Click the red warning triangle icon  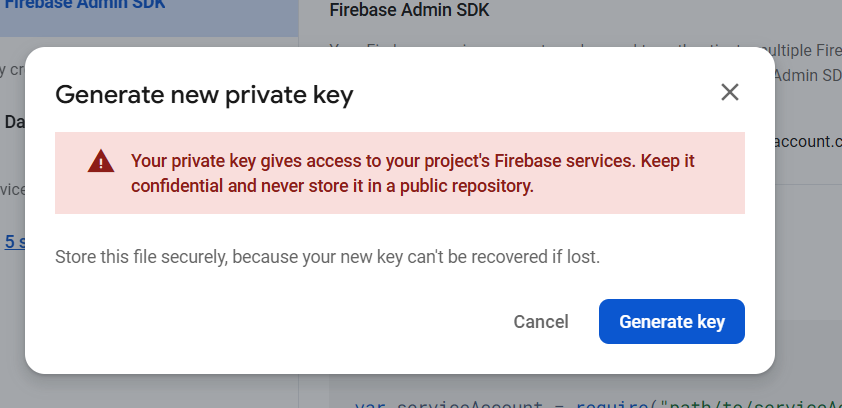tap(100, 161)
